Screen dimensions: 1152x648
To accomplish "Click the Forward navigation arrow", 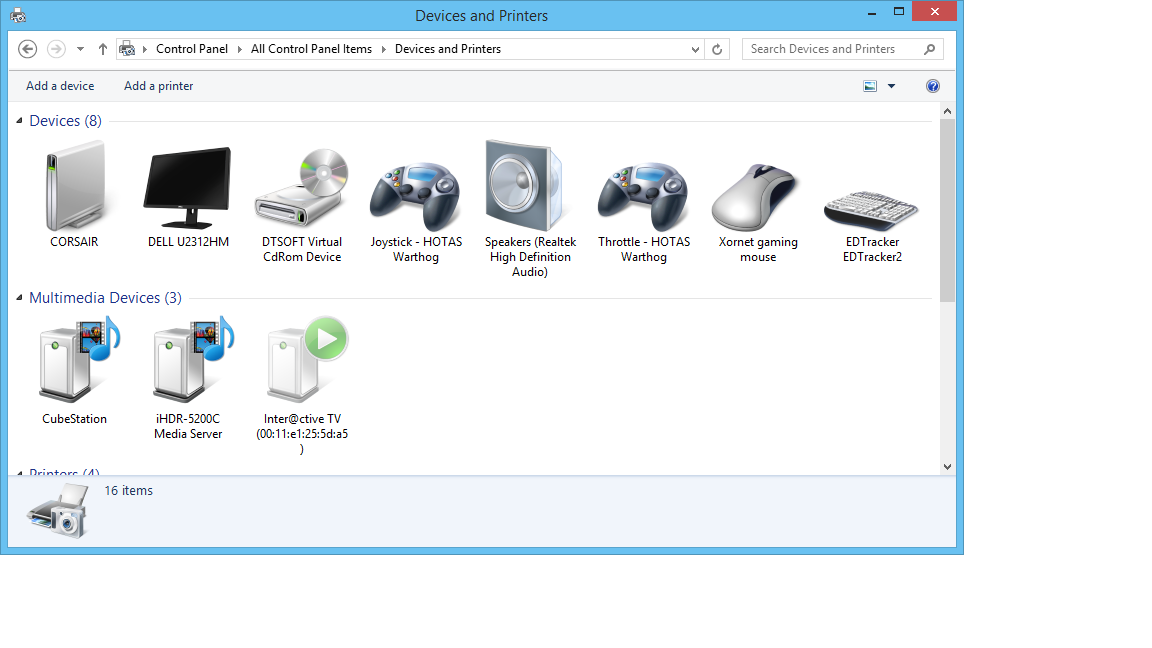I will (56, 49).
